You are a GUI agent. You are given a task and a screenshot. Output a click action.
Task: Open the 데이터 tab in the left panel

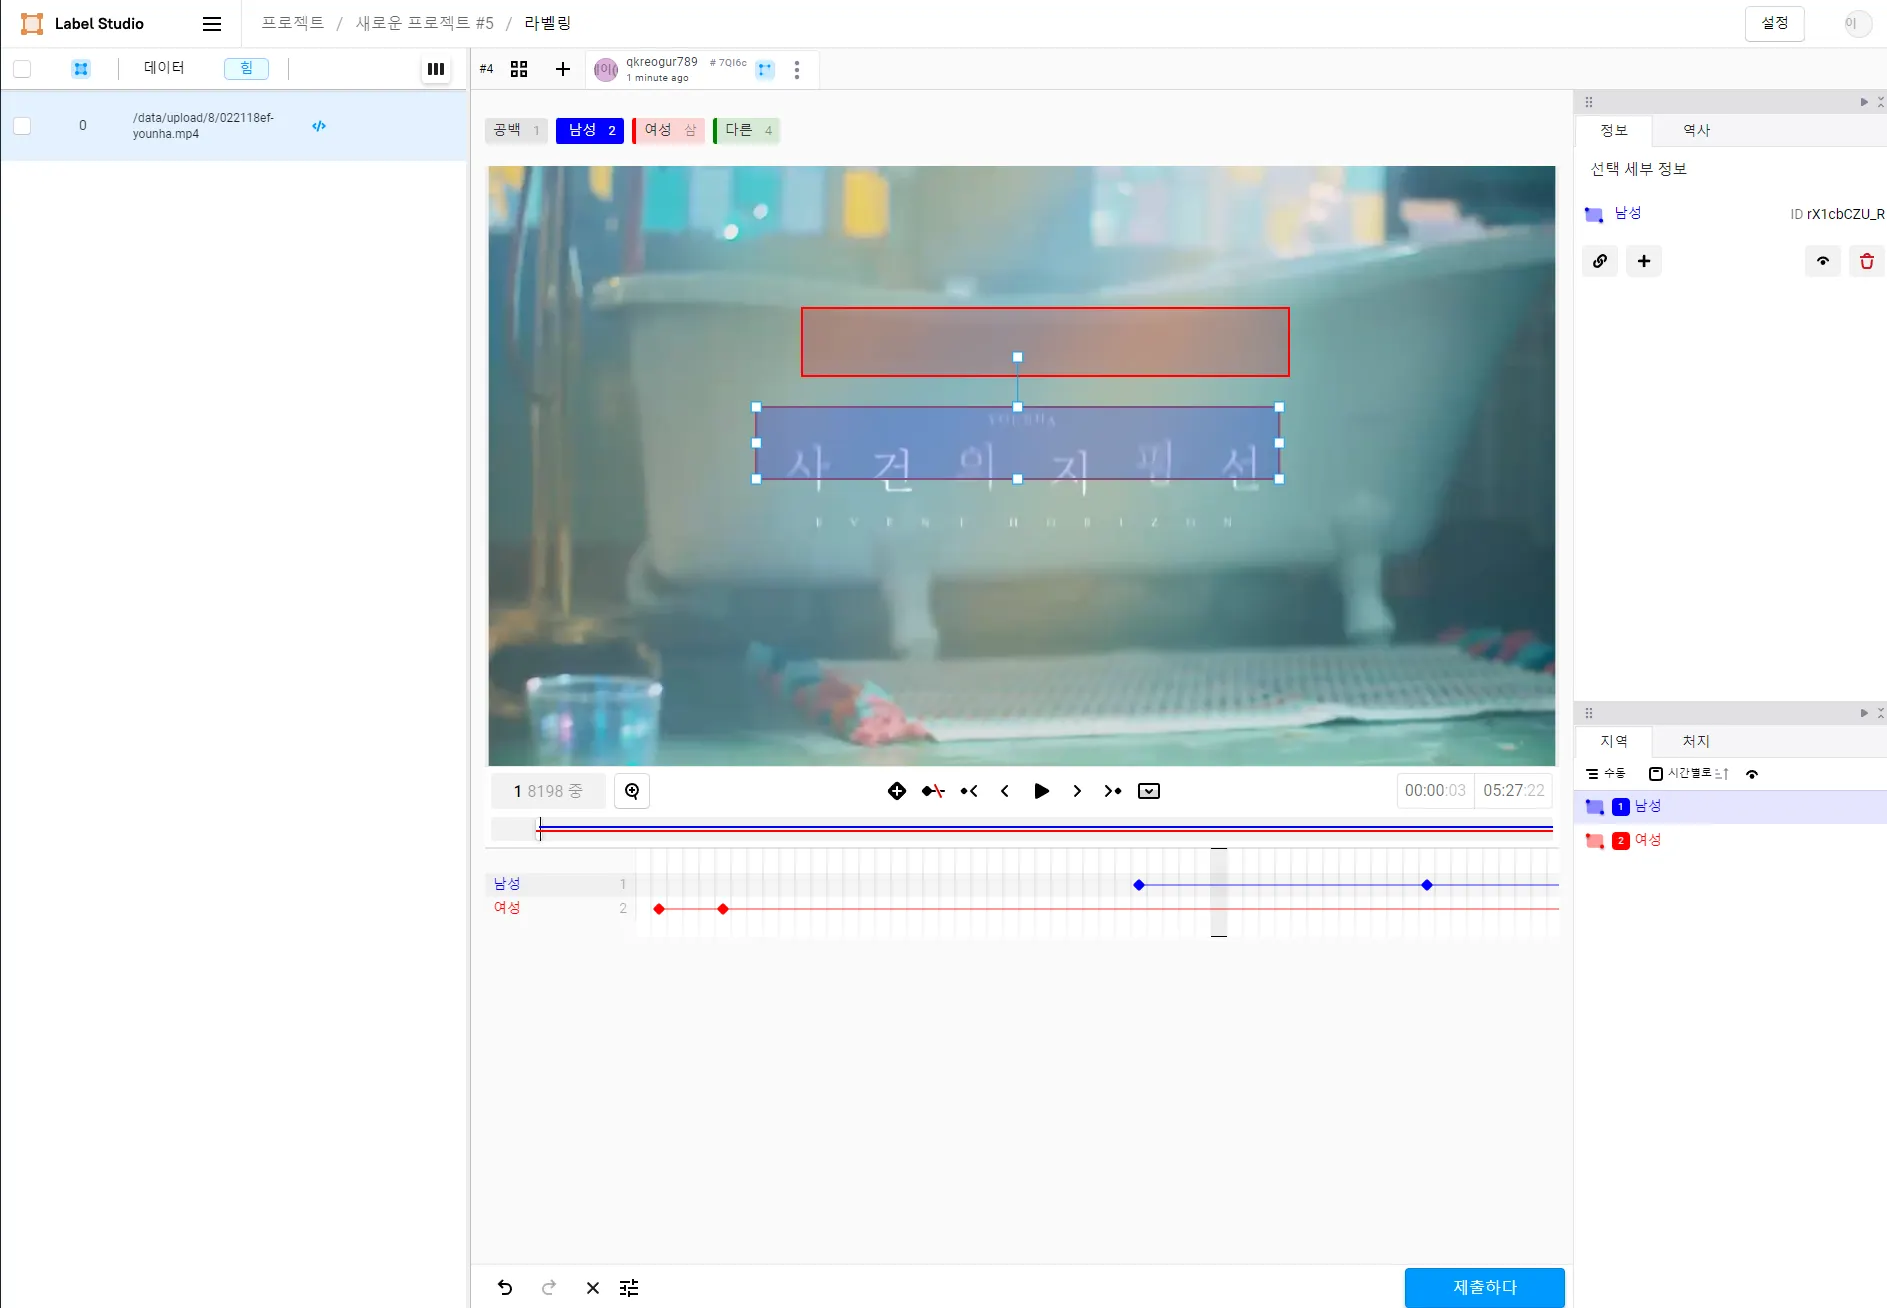tap(164, 68)
